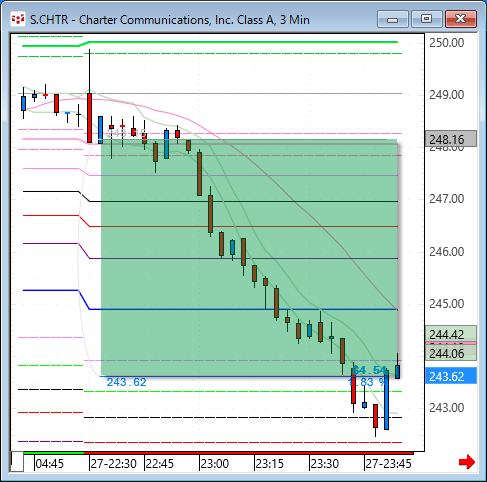Click the 23:00 time axis label
This screenshot has height=482, width=487.
click(215, 463)
